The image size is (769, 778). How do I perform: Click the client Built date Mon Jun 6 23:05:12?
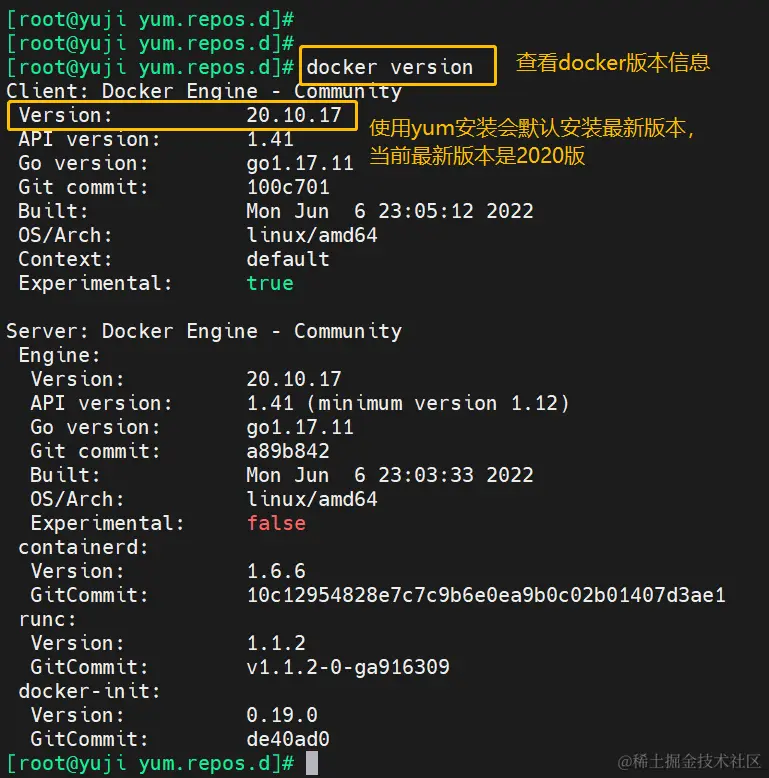pyautogui.click(x=390, y=211)
